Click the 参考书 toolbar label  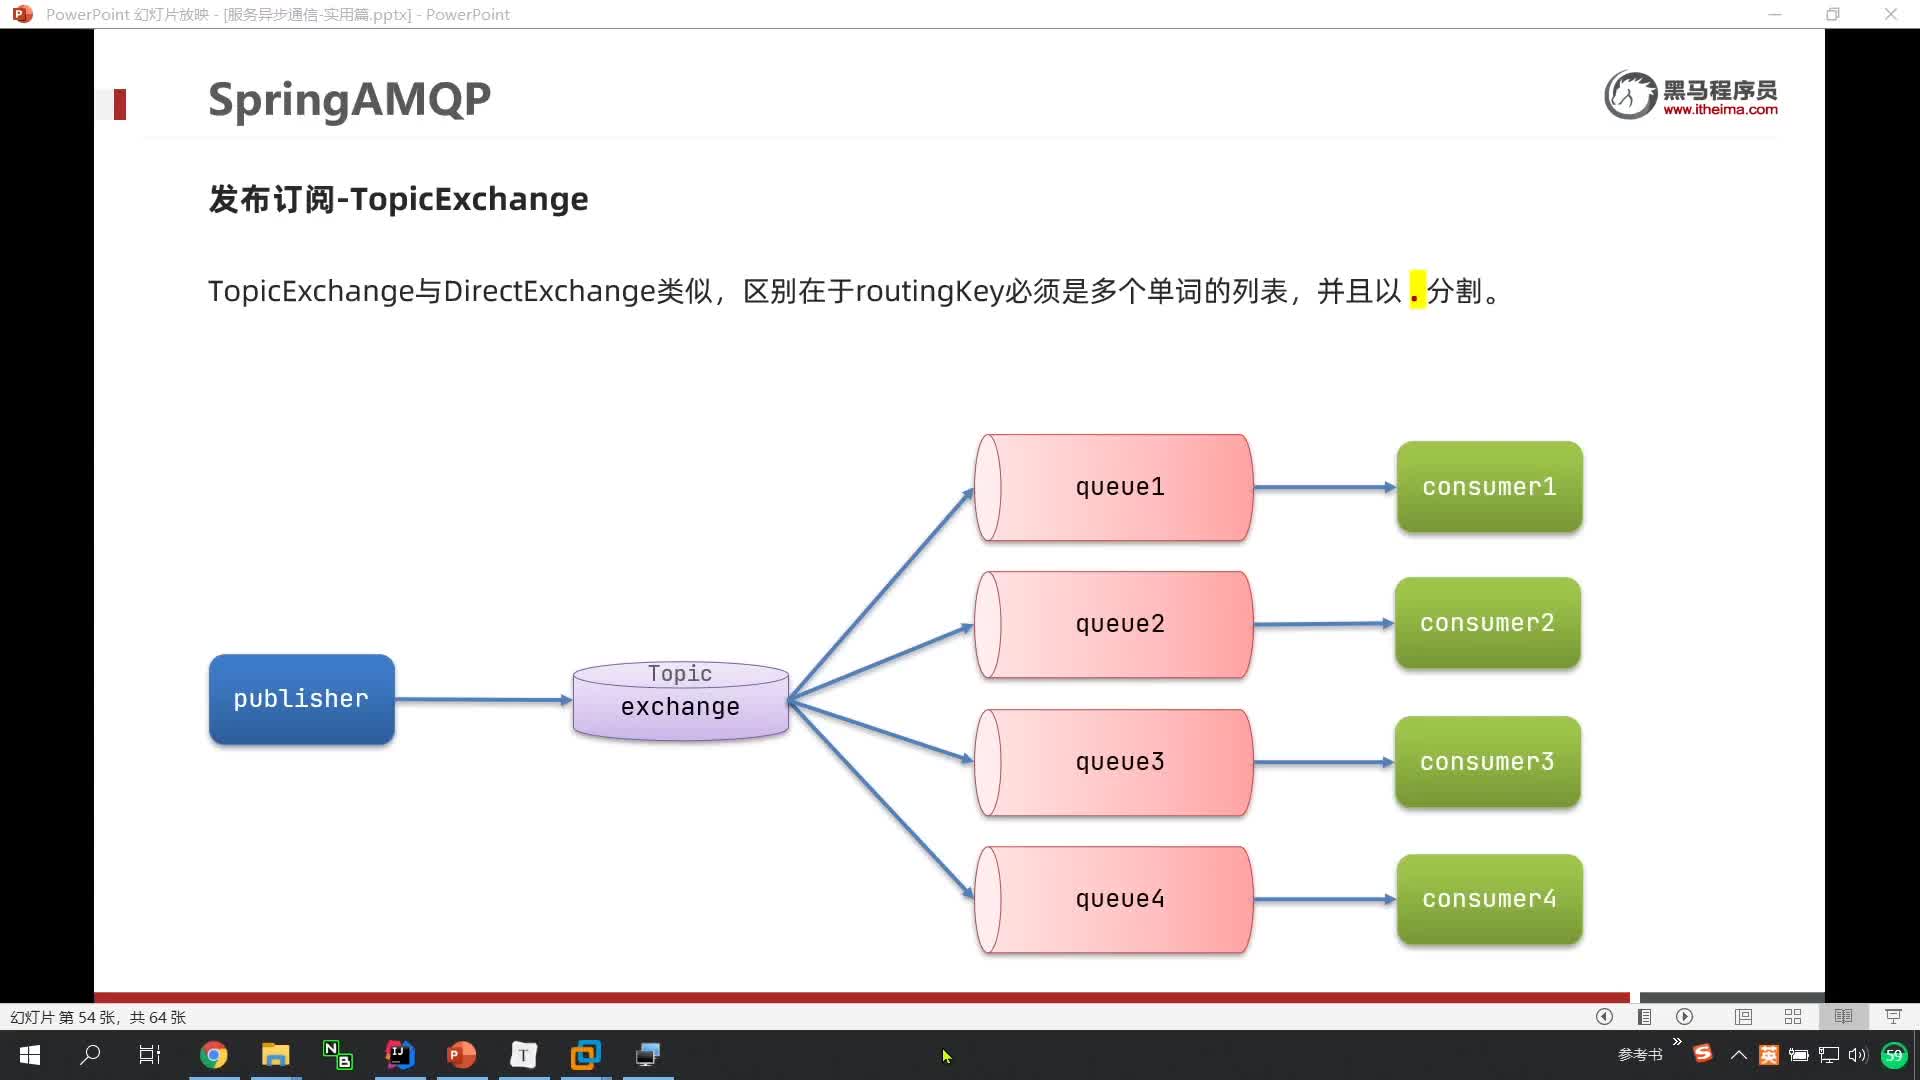[1640, 1055]
